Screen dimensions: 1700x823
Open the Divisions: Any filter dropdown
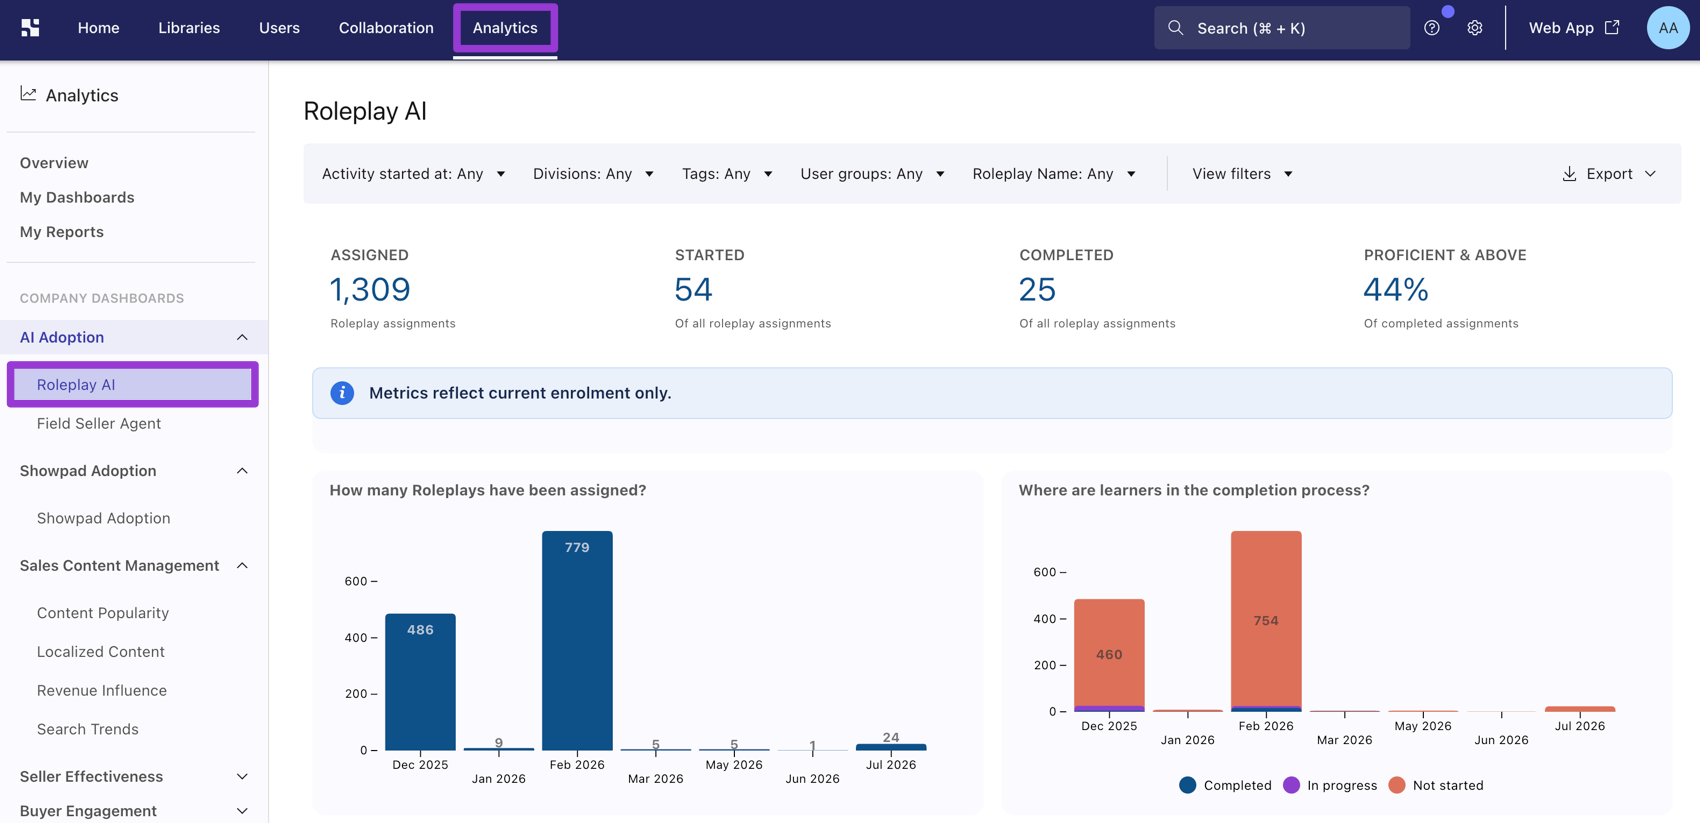point(593,174)
